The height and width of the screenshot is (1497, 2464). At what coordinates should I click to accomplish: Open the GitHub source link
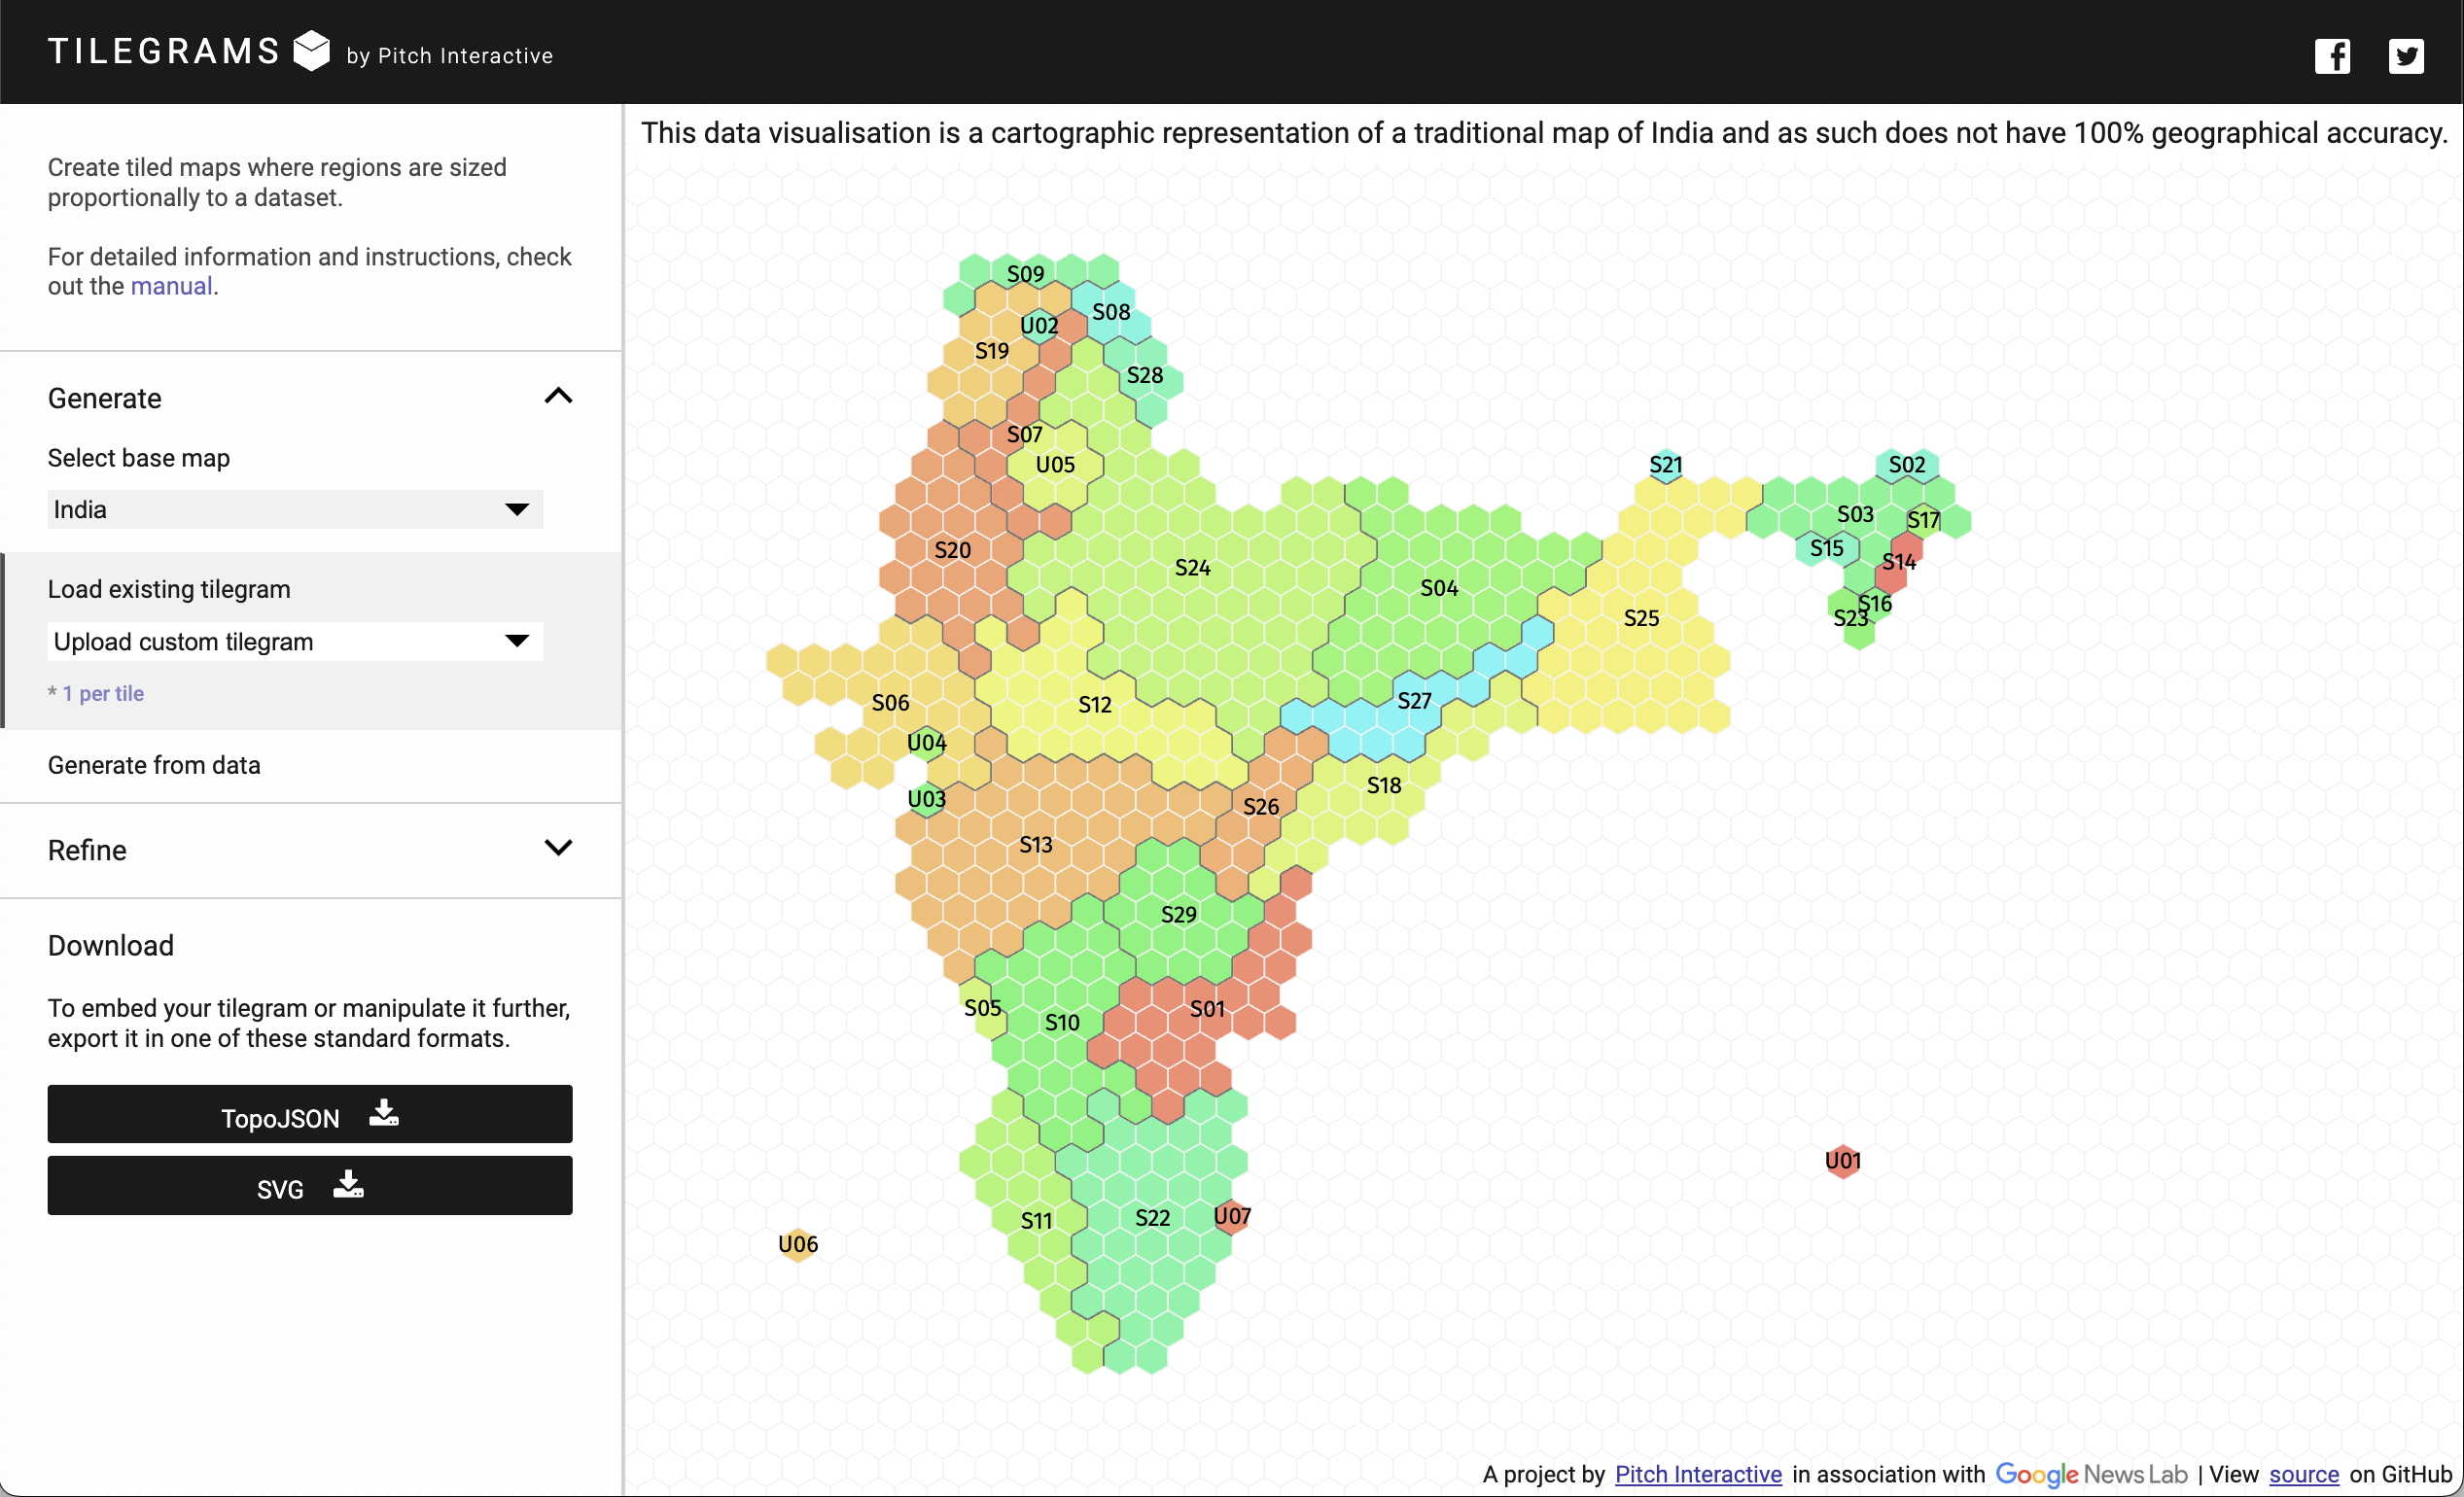point(2303,1474)
